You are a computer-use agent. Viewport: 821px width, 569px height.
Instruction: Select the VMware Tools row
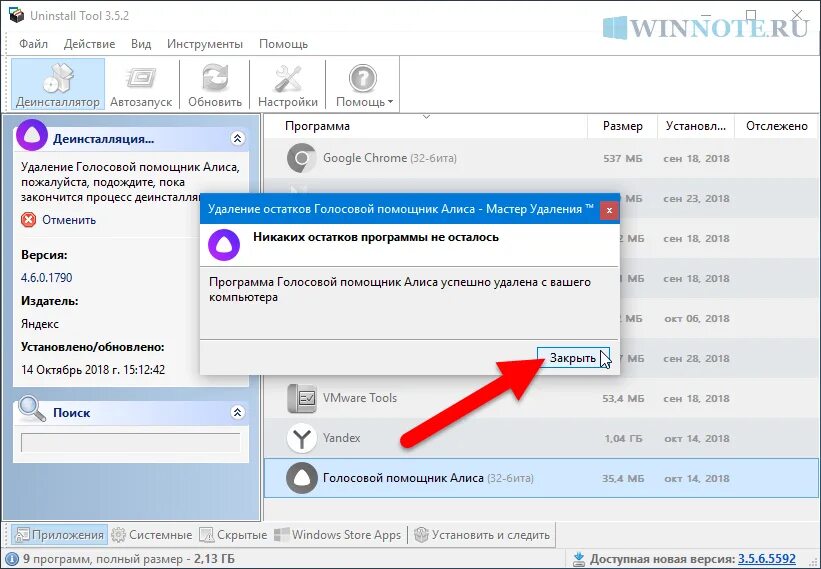tap(541, 398)
